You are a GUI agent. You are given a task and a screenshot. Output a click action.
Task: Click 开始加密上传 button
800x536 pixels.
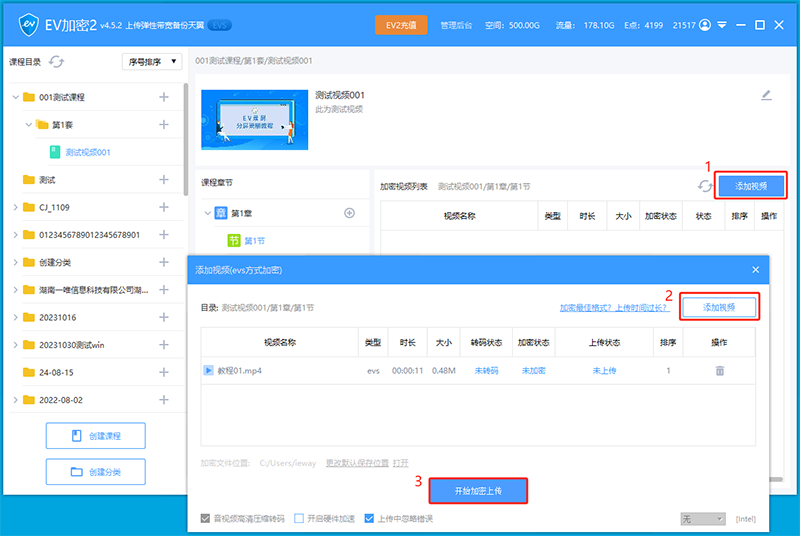tap(478, 491)
